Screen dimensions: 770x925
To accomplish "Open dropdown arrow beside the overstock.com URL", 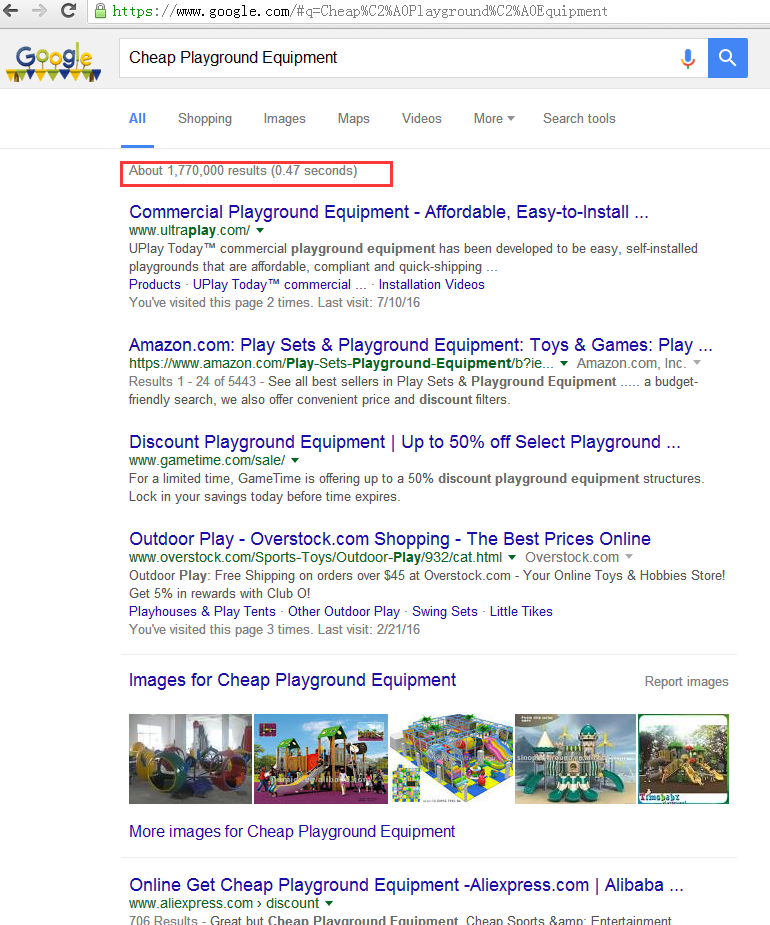I will (512, 557).
